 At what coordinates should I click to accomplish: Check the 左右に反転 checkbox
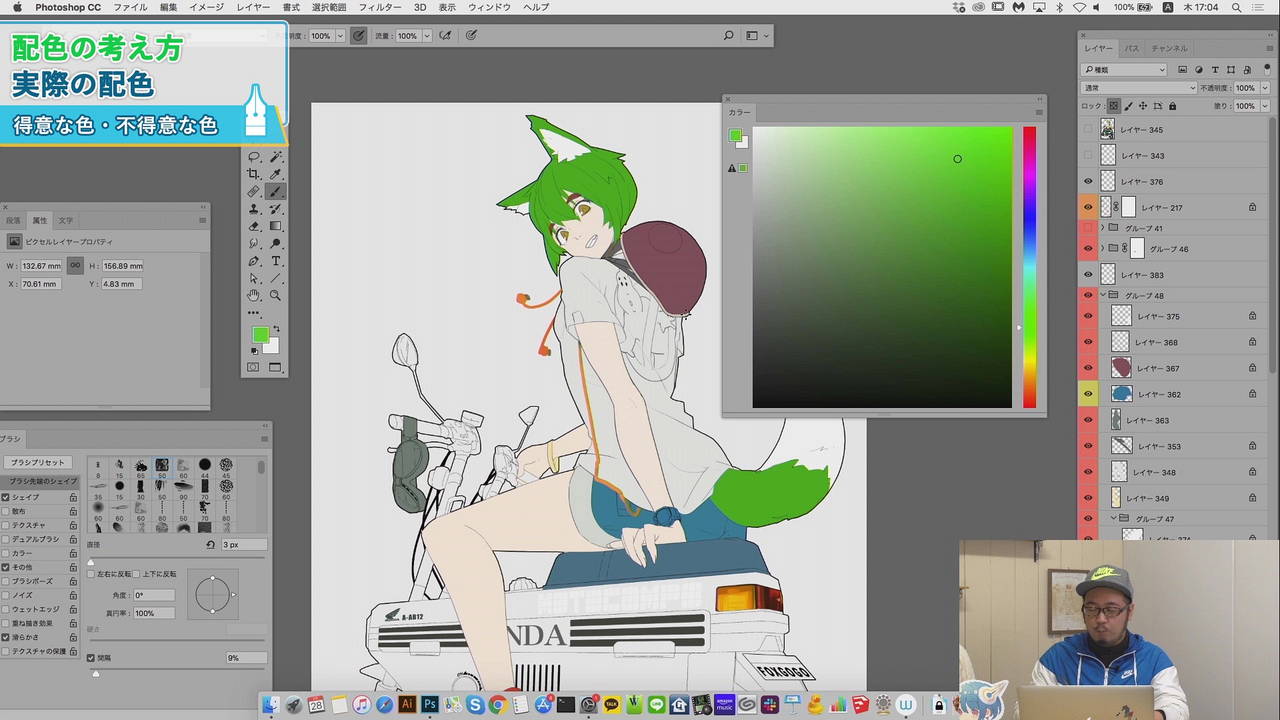pyautogui.click(x=91, y=574)
